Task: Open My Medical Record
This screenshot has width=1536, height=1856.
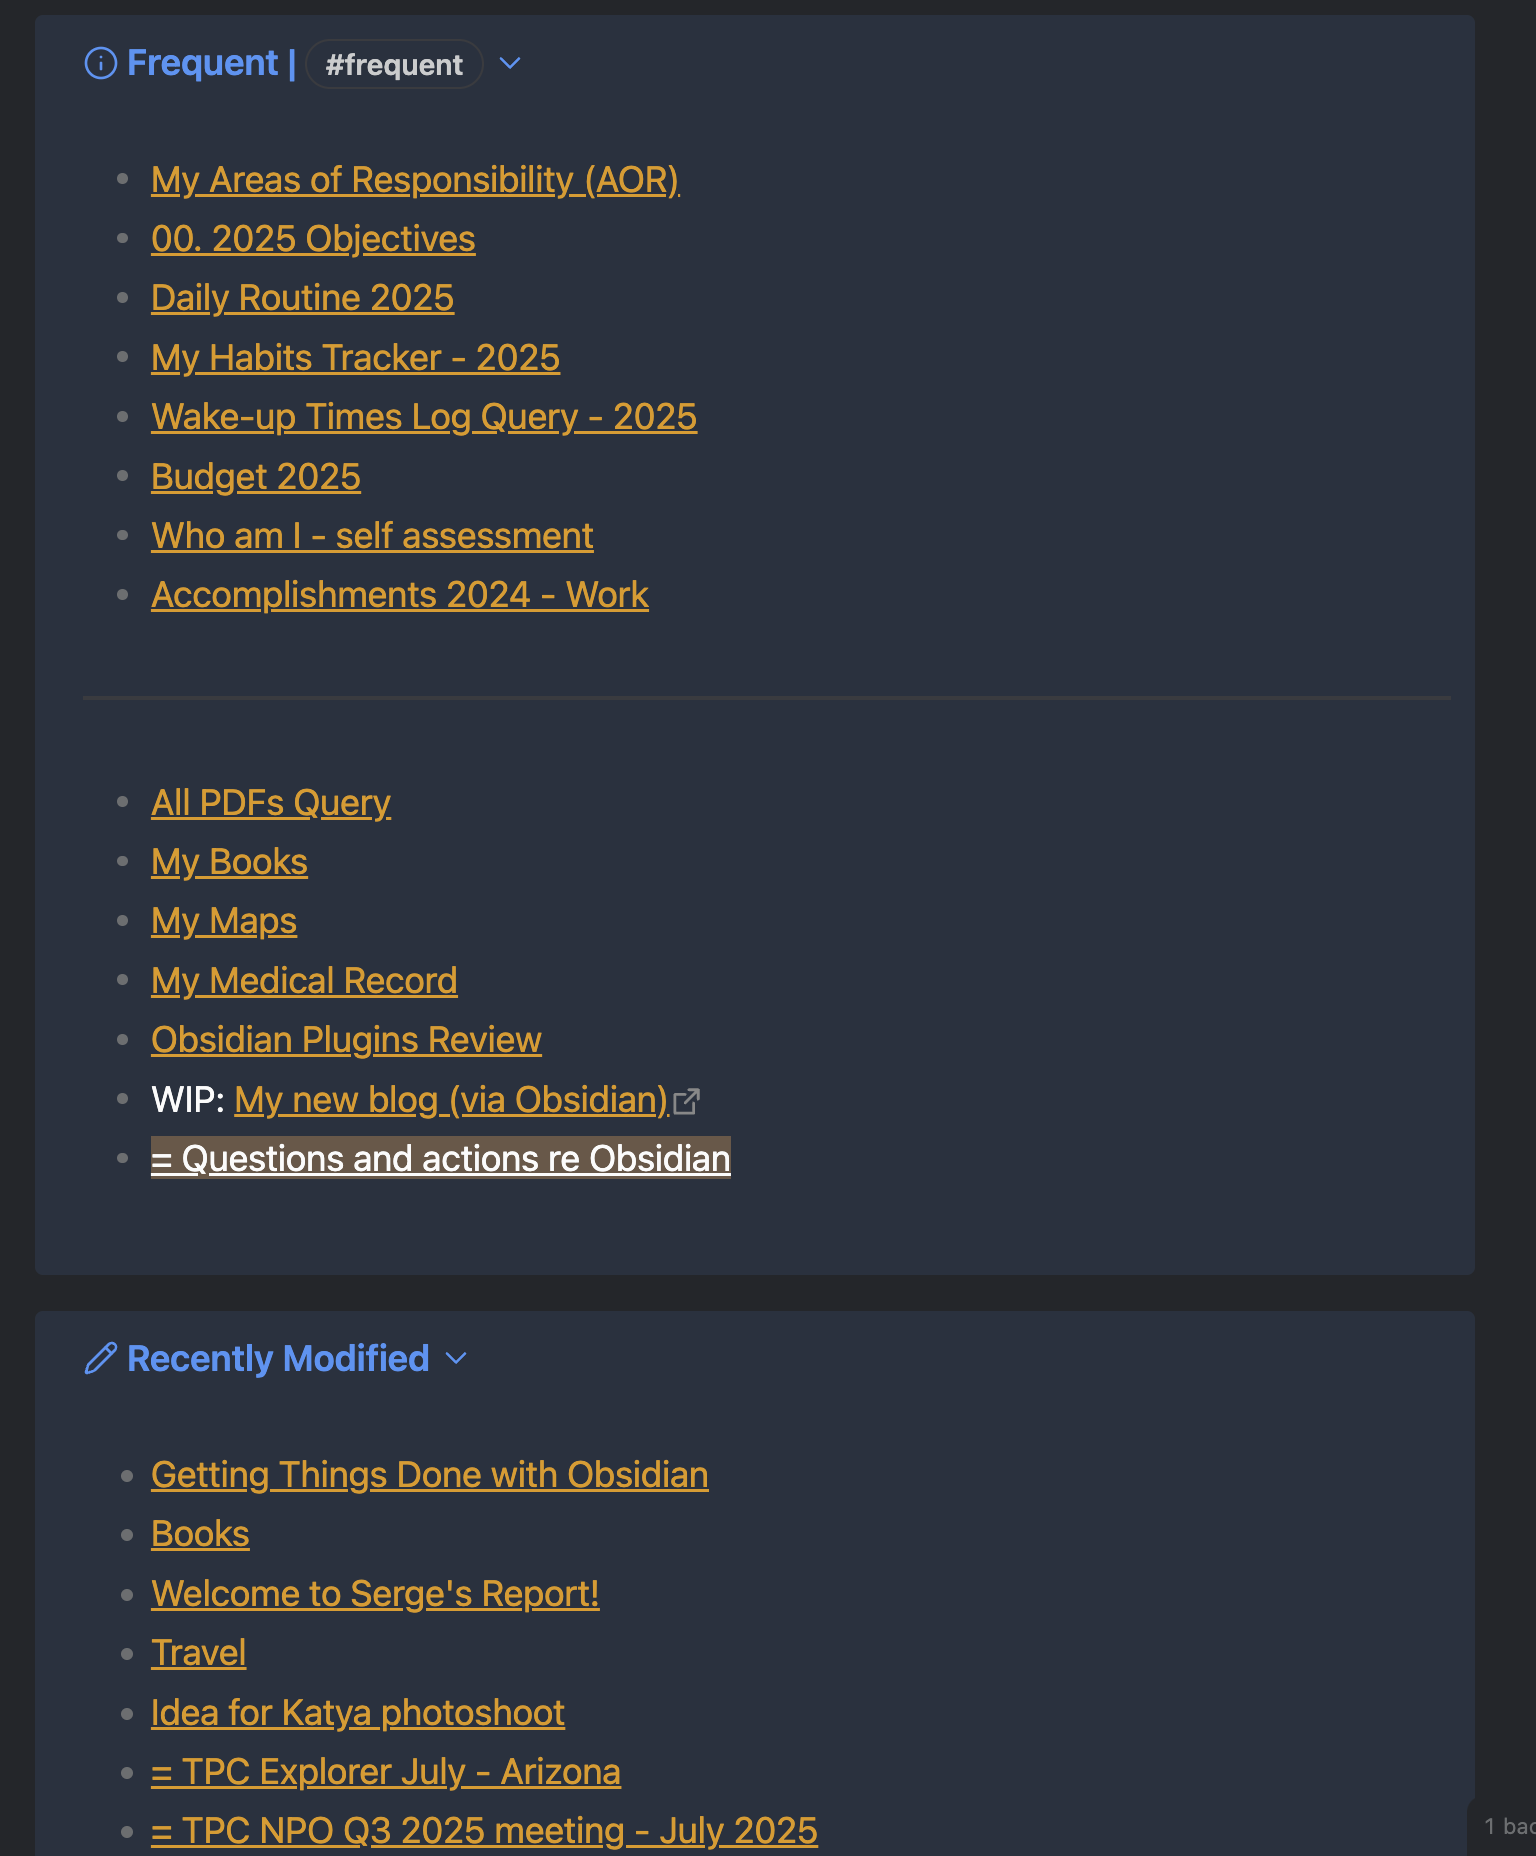Action: click(x=304, y=980)
